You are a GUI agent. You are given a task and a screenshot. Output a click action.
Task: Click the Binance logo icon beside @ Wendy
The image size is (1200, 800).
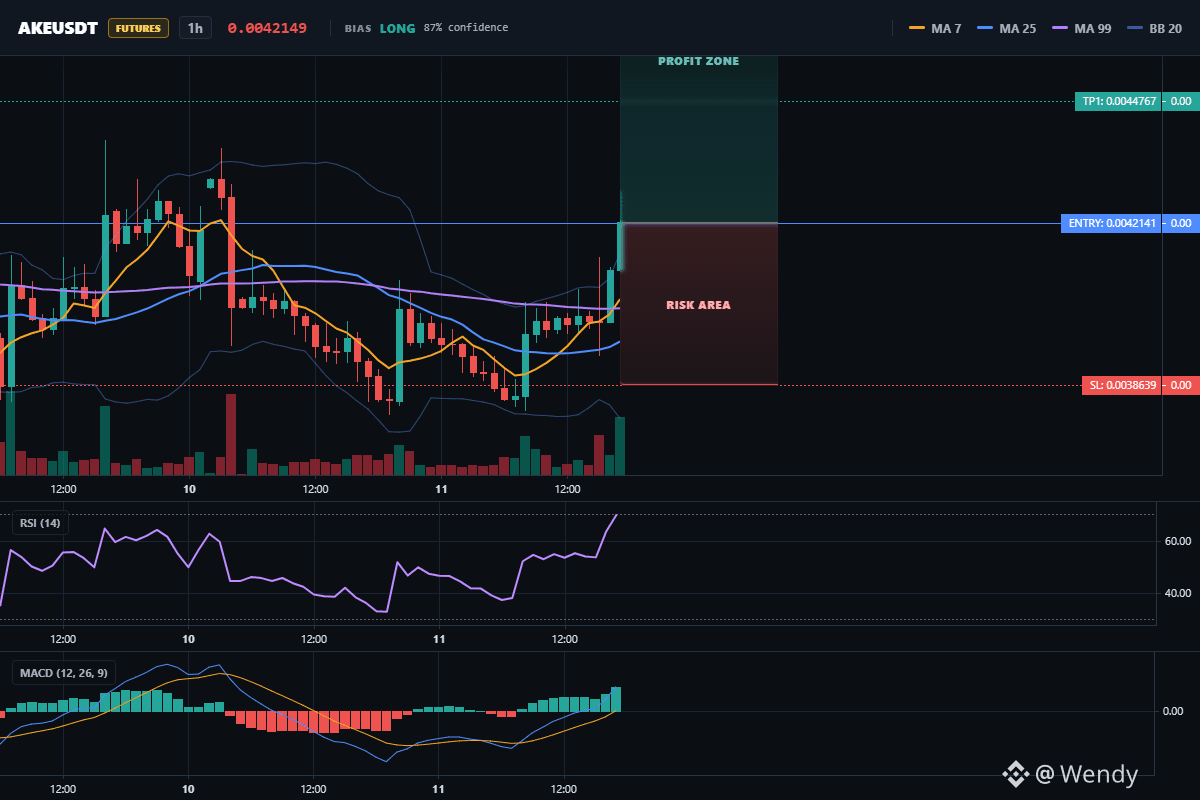point(1016,773)
